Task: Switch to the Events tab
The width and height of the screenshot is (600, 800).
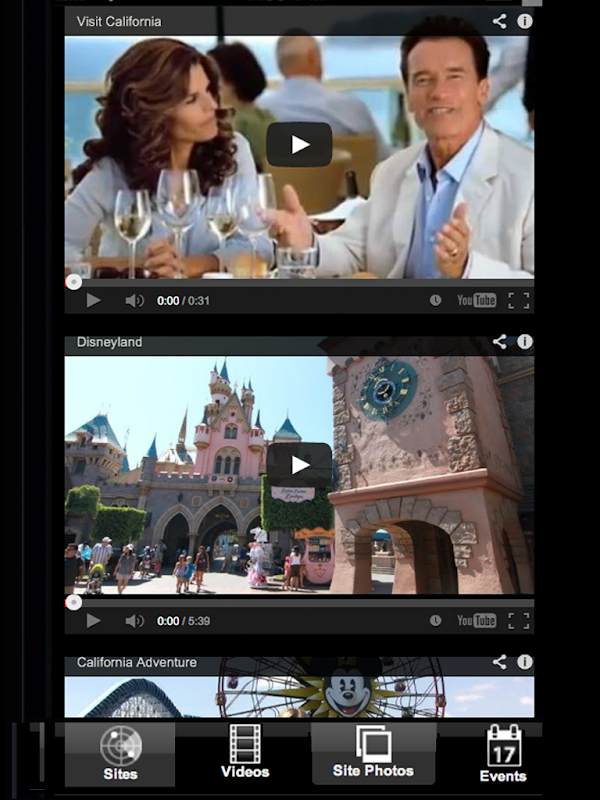Action: [503, 754]
